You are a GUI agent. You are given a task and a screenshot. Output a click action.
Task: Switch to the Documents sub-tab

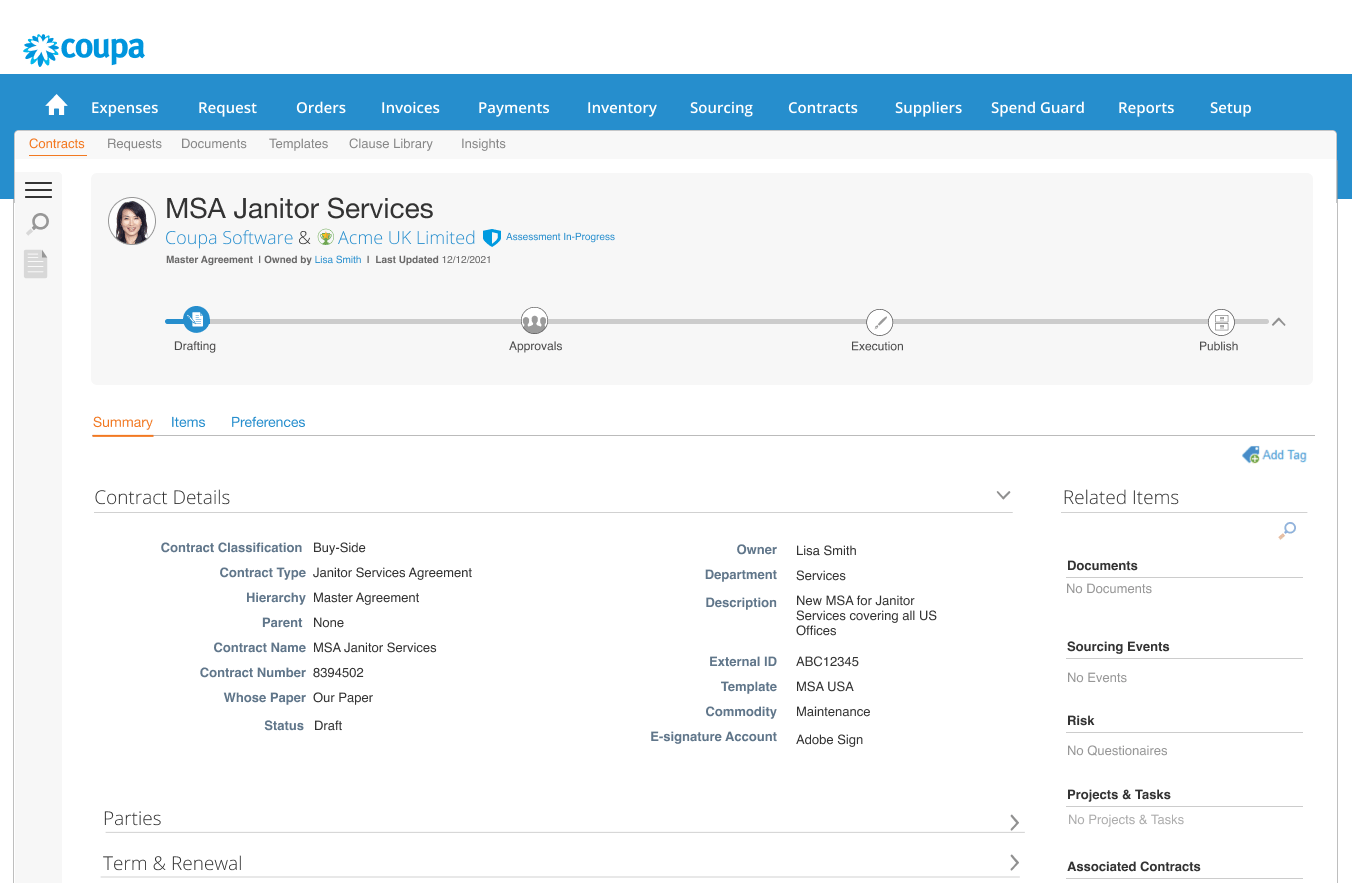click(x=214, y=144)
